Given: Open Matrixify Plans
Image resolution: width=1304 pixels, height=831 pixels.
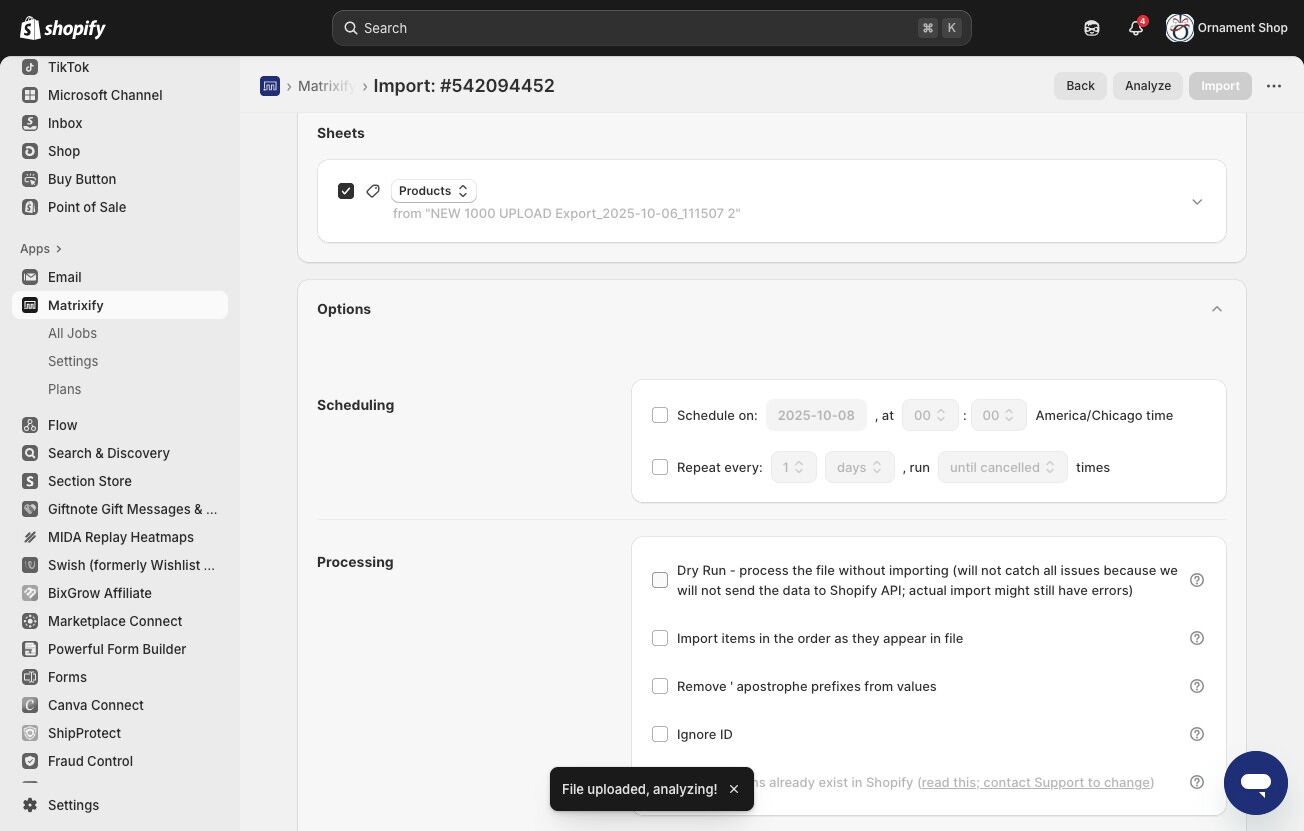Looking at the screenshot, I should pyautogui.click(x=65, y=389).
